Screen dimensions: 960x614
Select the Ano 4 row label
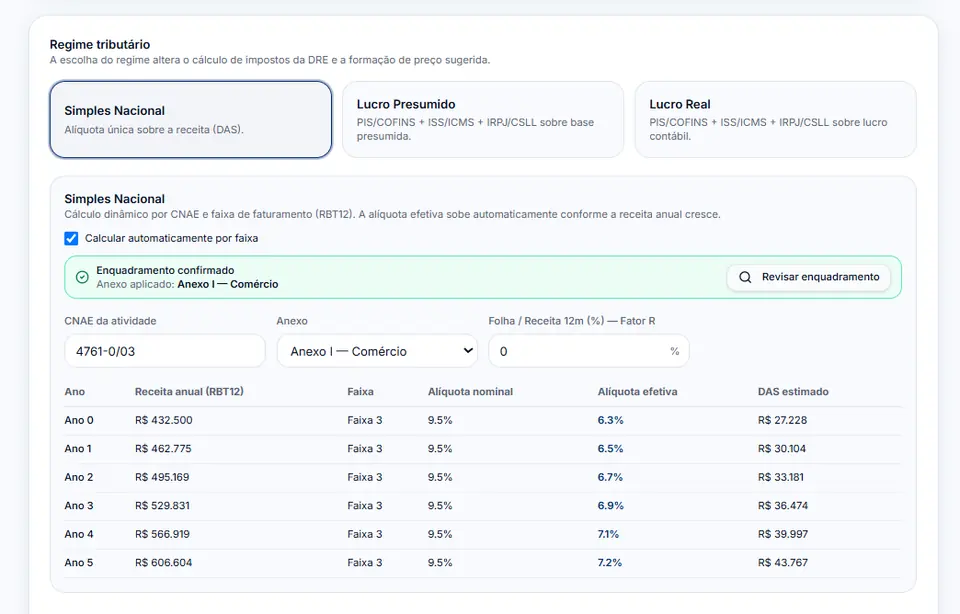pyautogui.click(x=79, y=534)
